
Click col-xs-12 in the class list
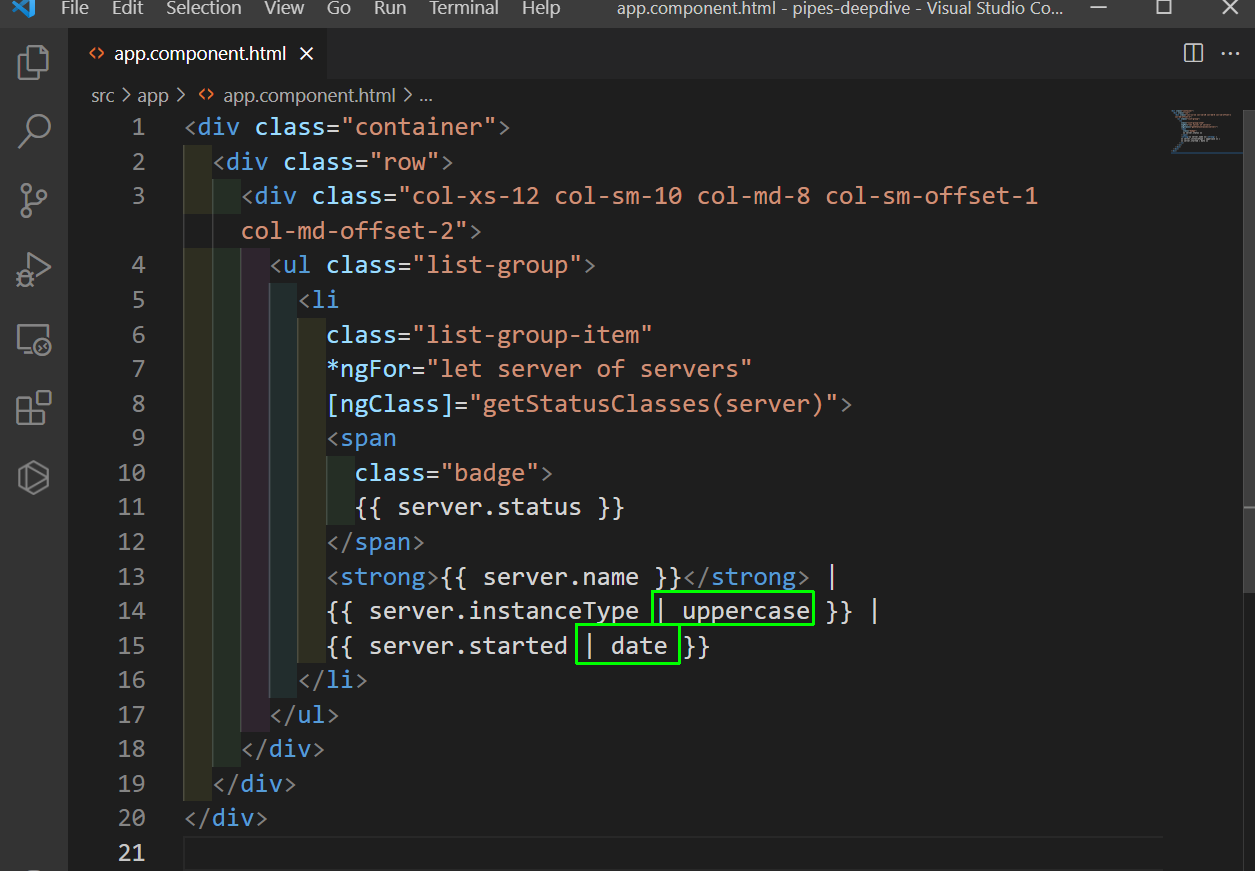tap(476, 196)
